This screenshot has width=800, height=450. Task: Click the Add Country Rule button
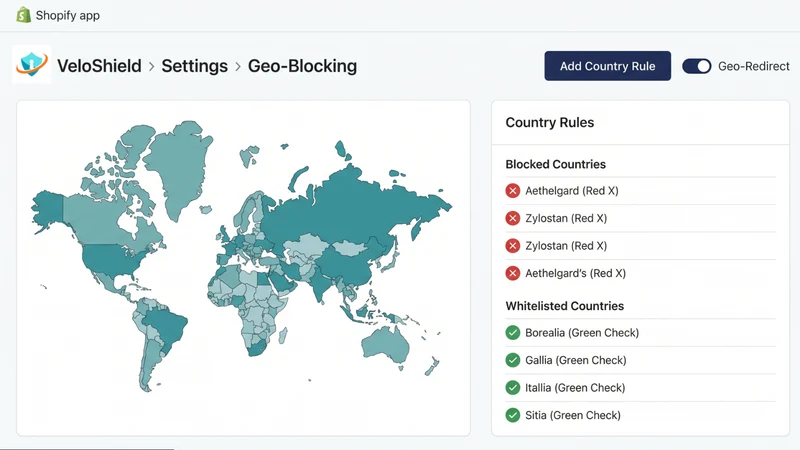coord(607,66)
